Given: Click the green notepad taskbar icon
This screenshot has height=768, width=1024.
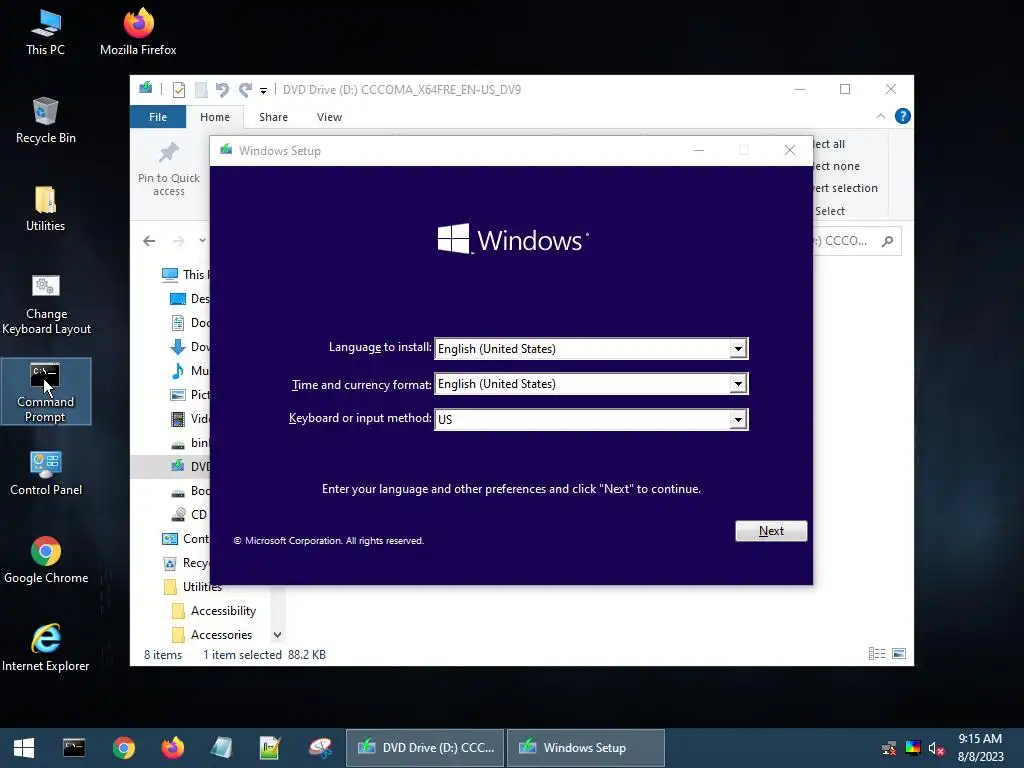Looking at the screenshot, I should (x=270, y=748).
